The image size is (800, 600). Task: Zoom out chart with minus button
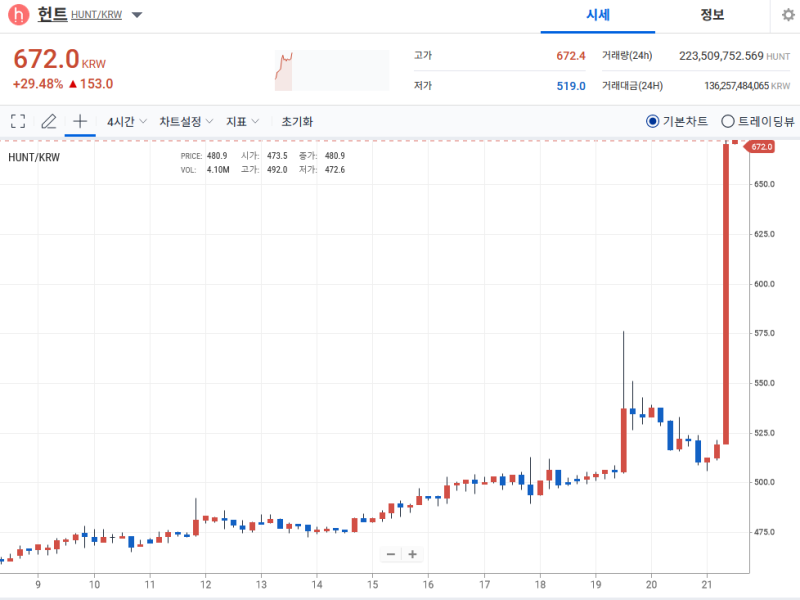coord(391,554)
